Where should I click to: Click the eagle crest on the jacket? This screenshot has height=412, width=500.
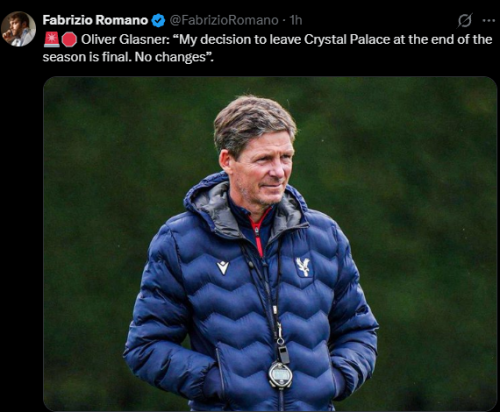pos(303,267)
